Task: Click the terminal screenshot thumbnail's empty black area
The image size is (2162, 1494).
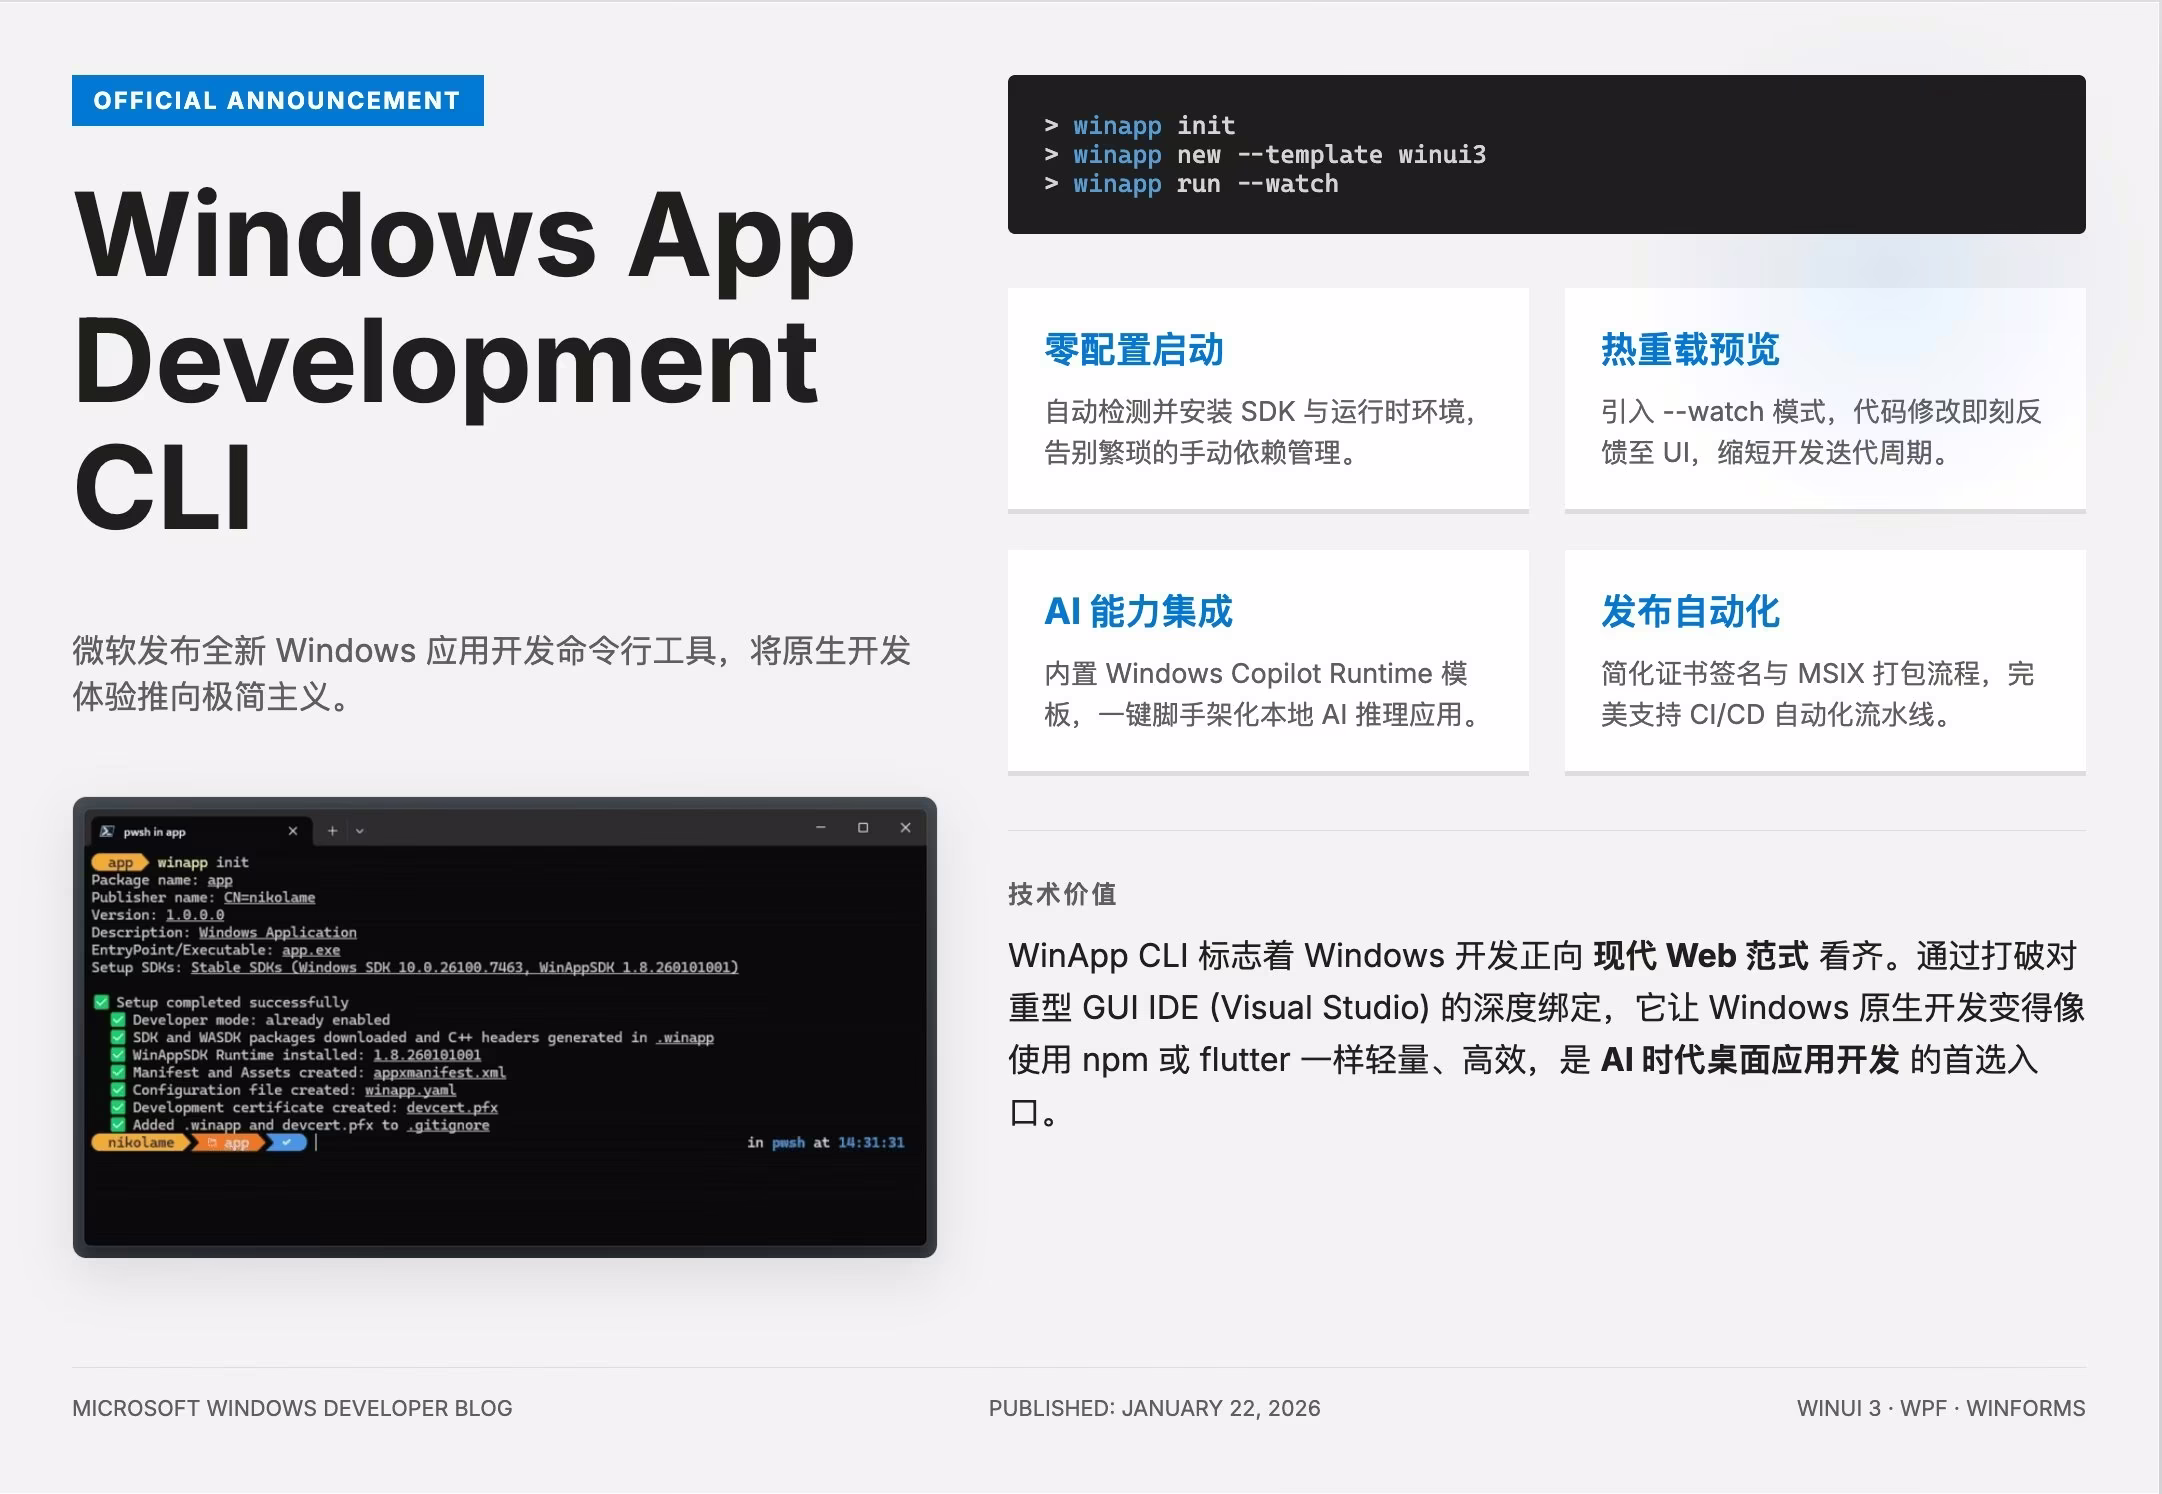Action: pyautogui.click(x=505, y=1200)
